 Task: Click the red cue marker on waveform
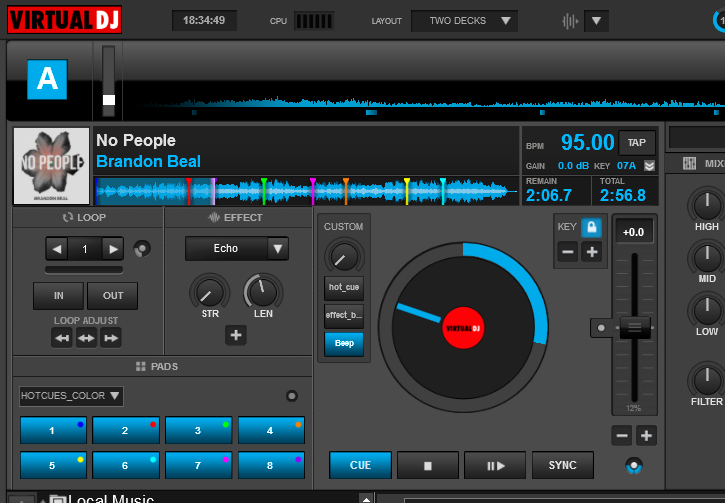[189, 191]
